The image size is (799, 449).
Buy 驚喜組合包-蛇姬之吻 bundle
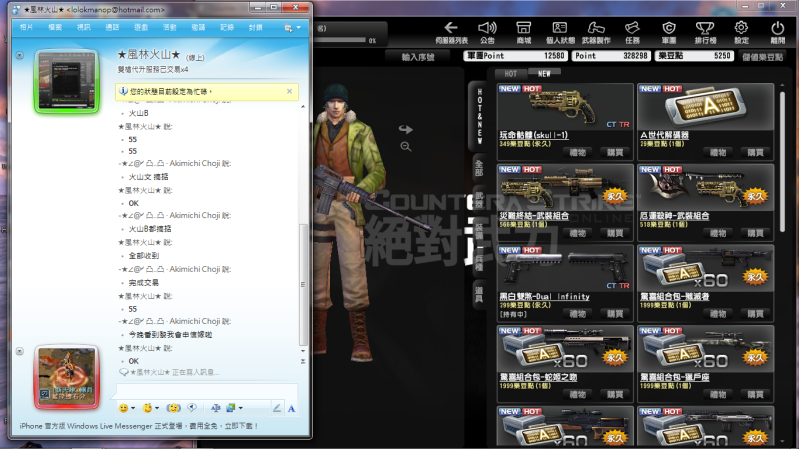[x=615, y=394]
